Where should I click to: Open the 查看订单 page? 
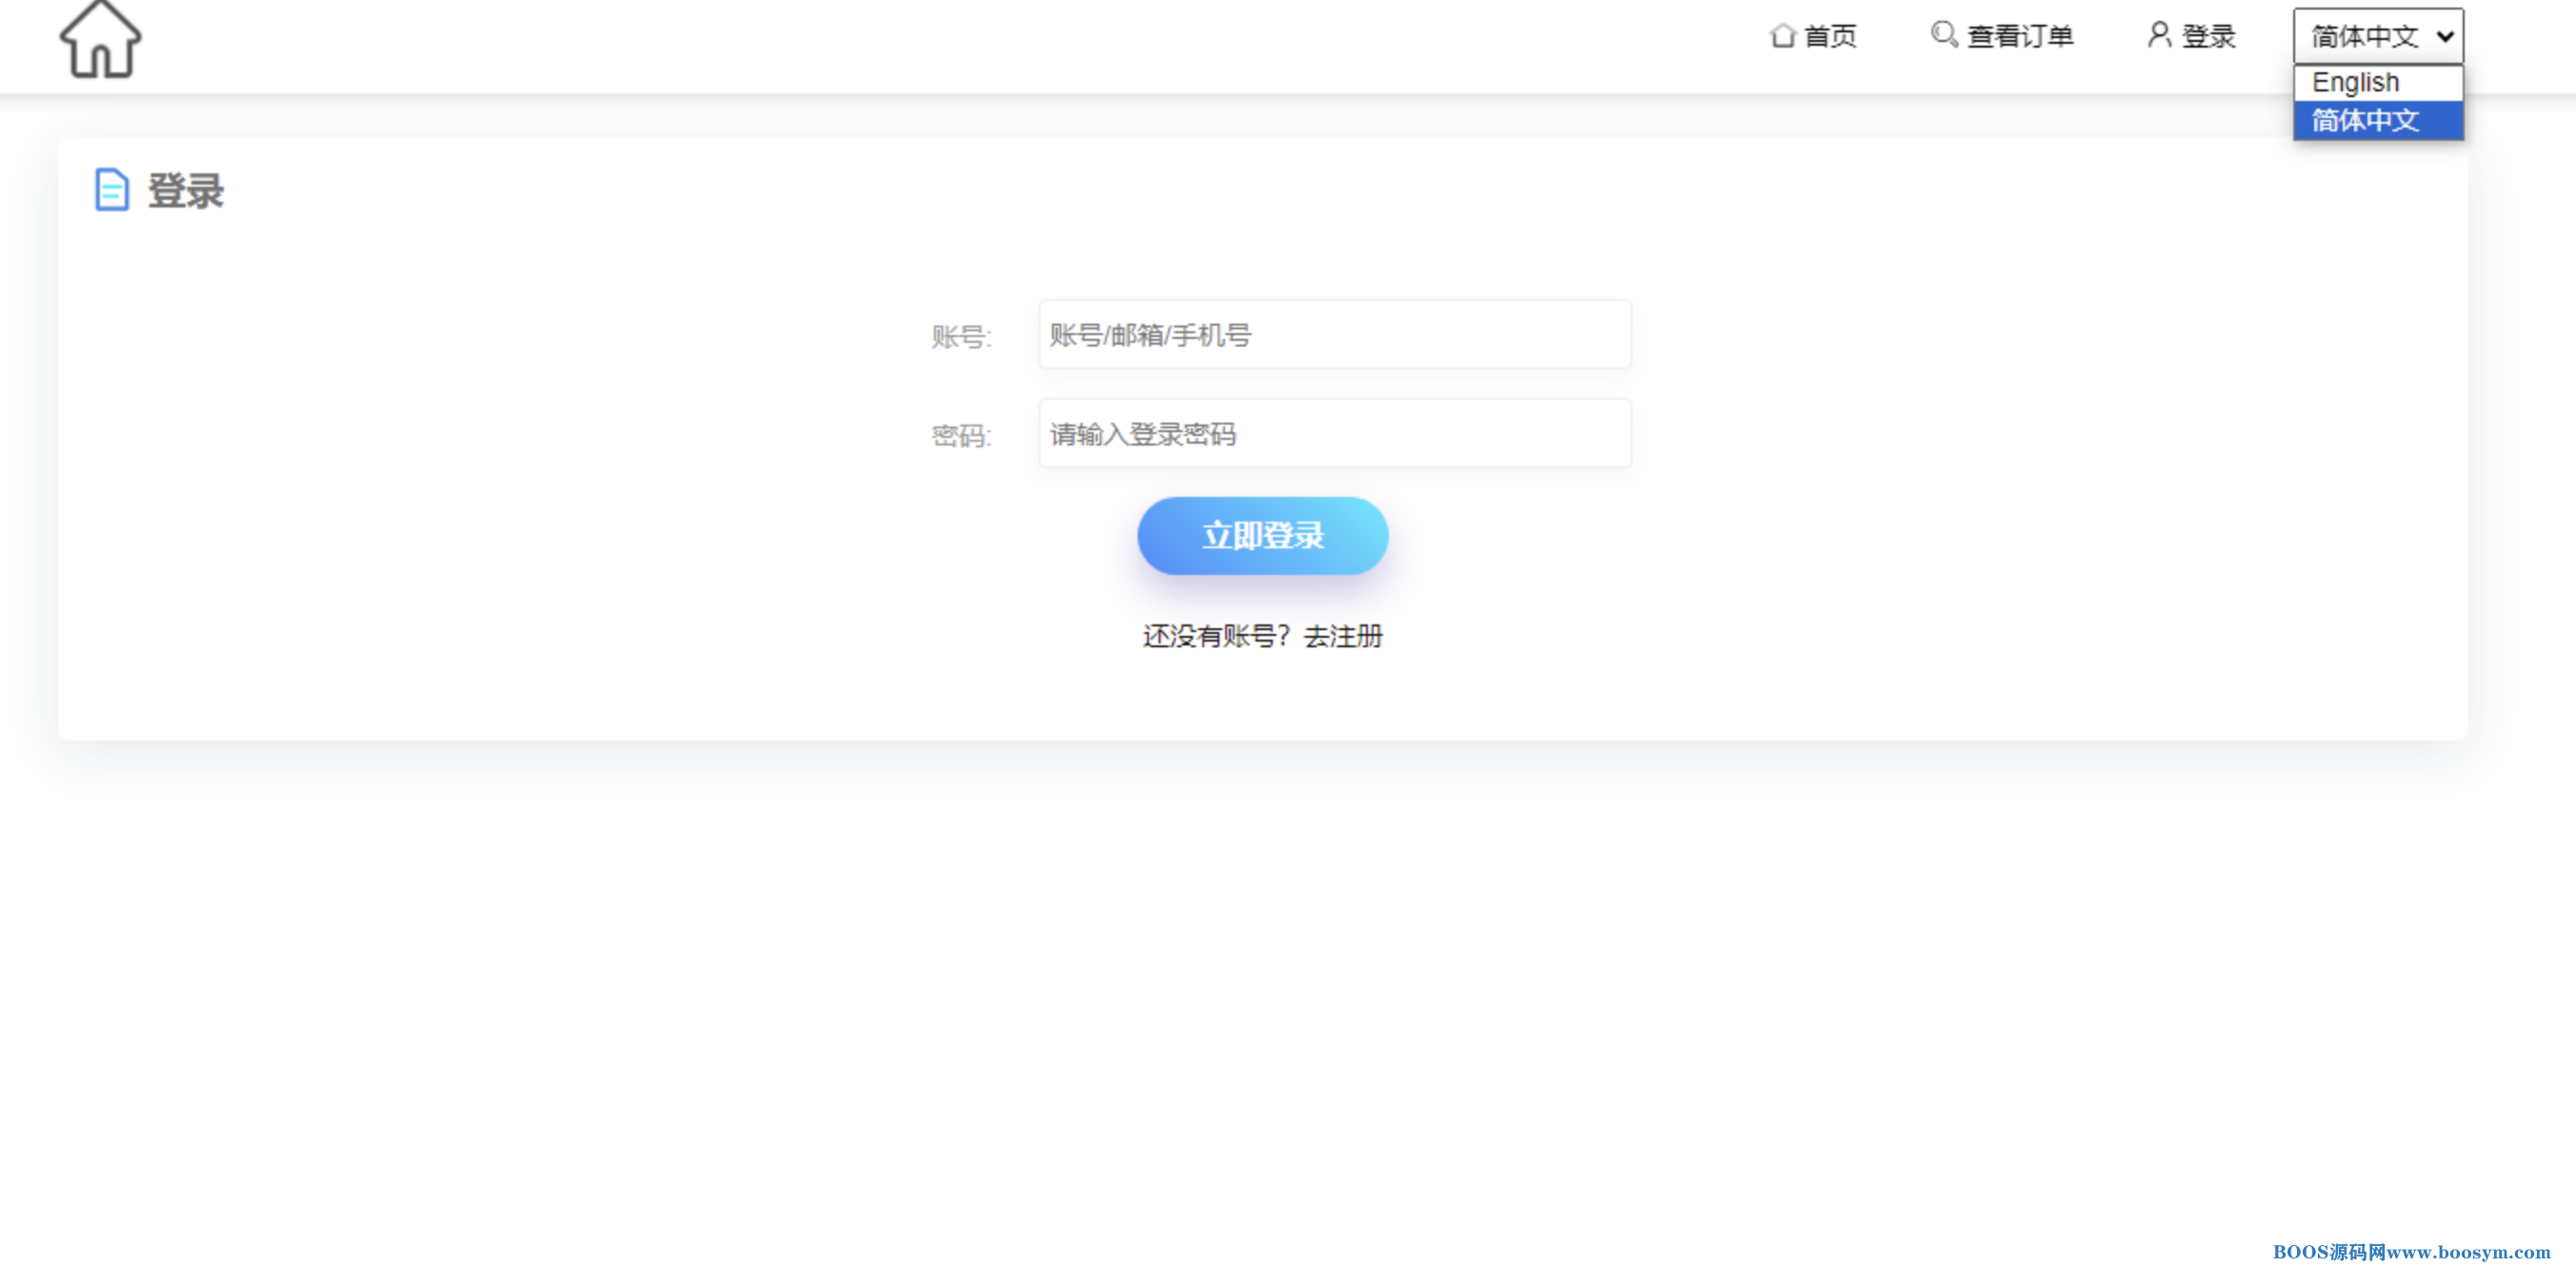point(2018,36)
